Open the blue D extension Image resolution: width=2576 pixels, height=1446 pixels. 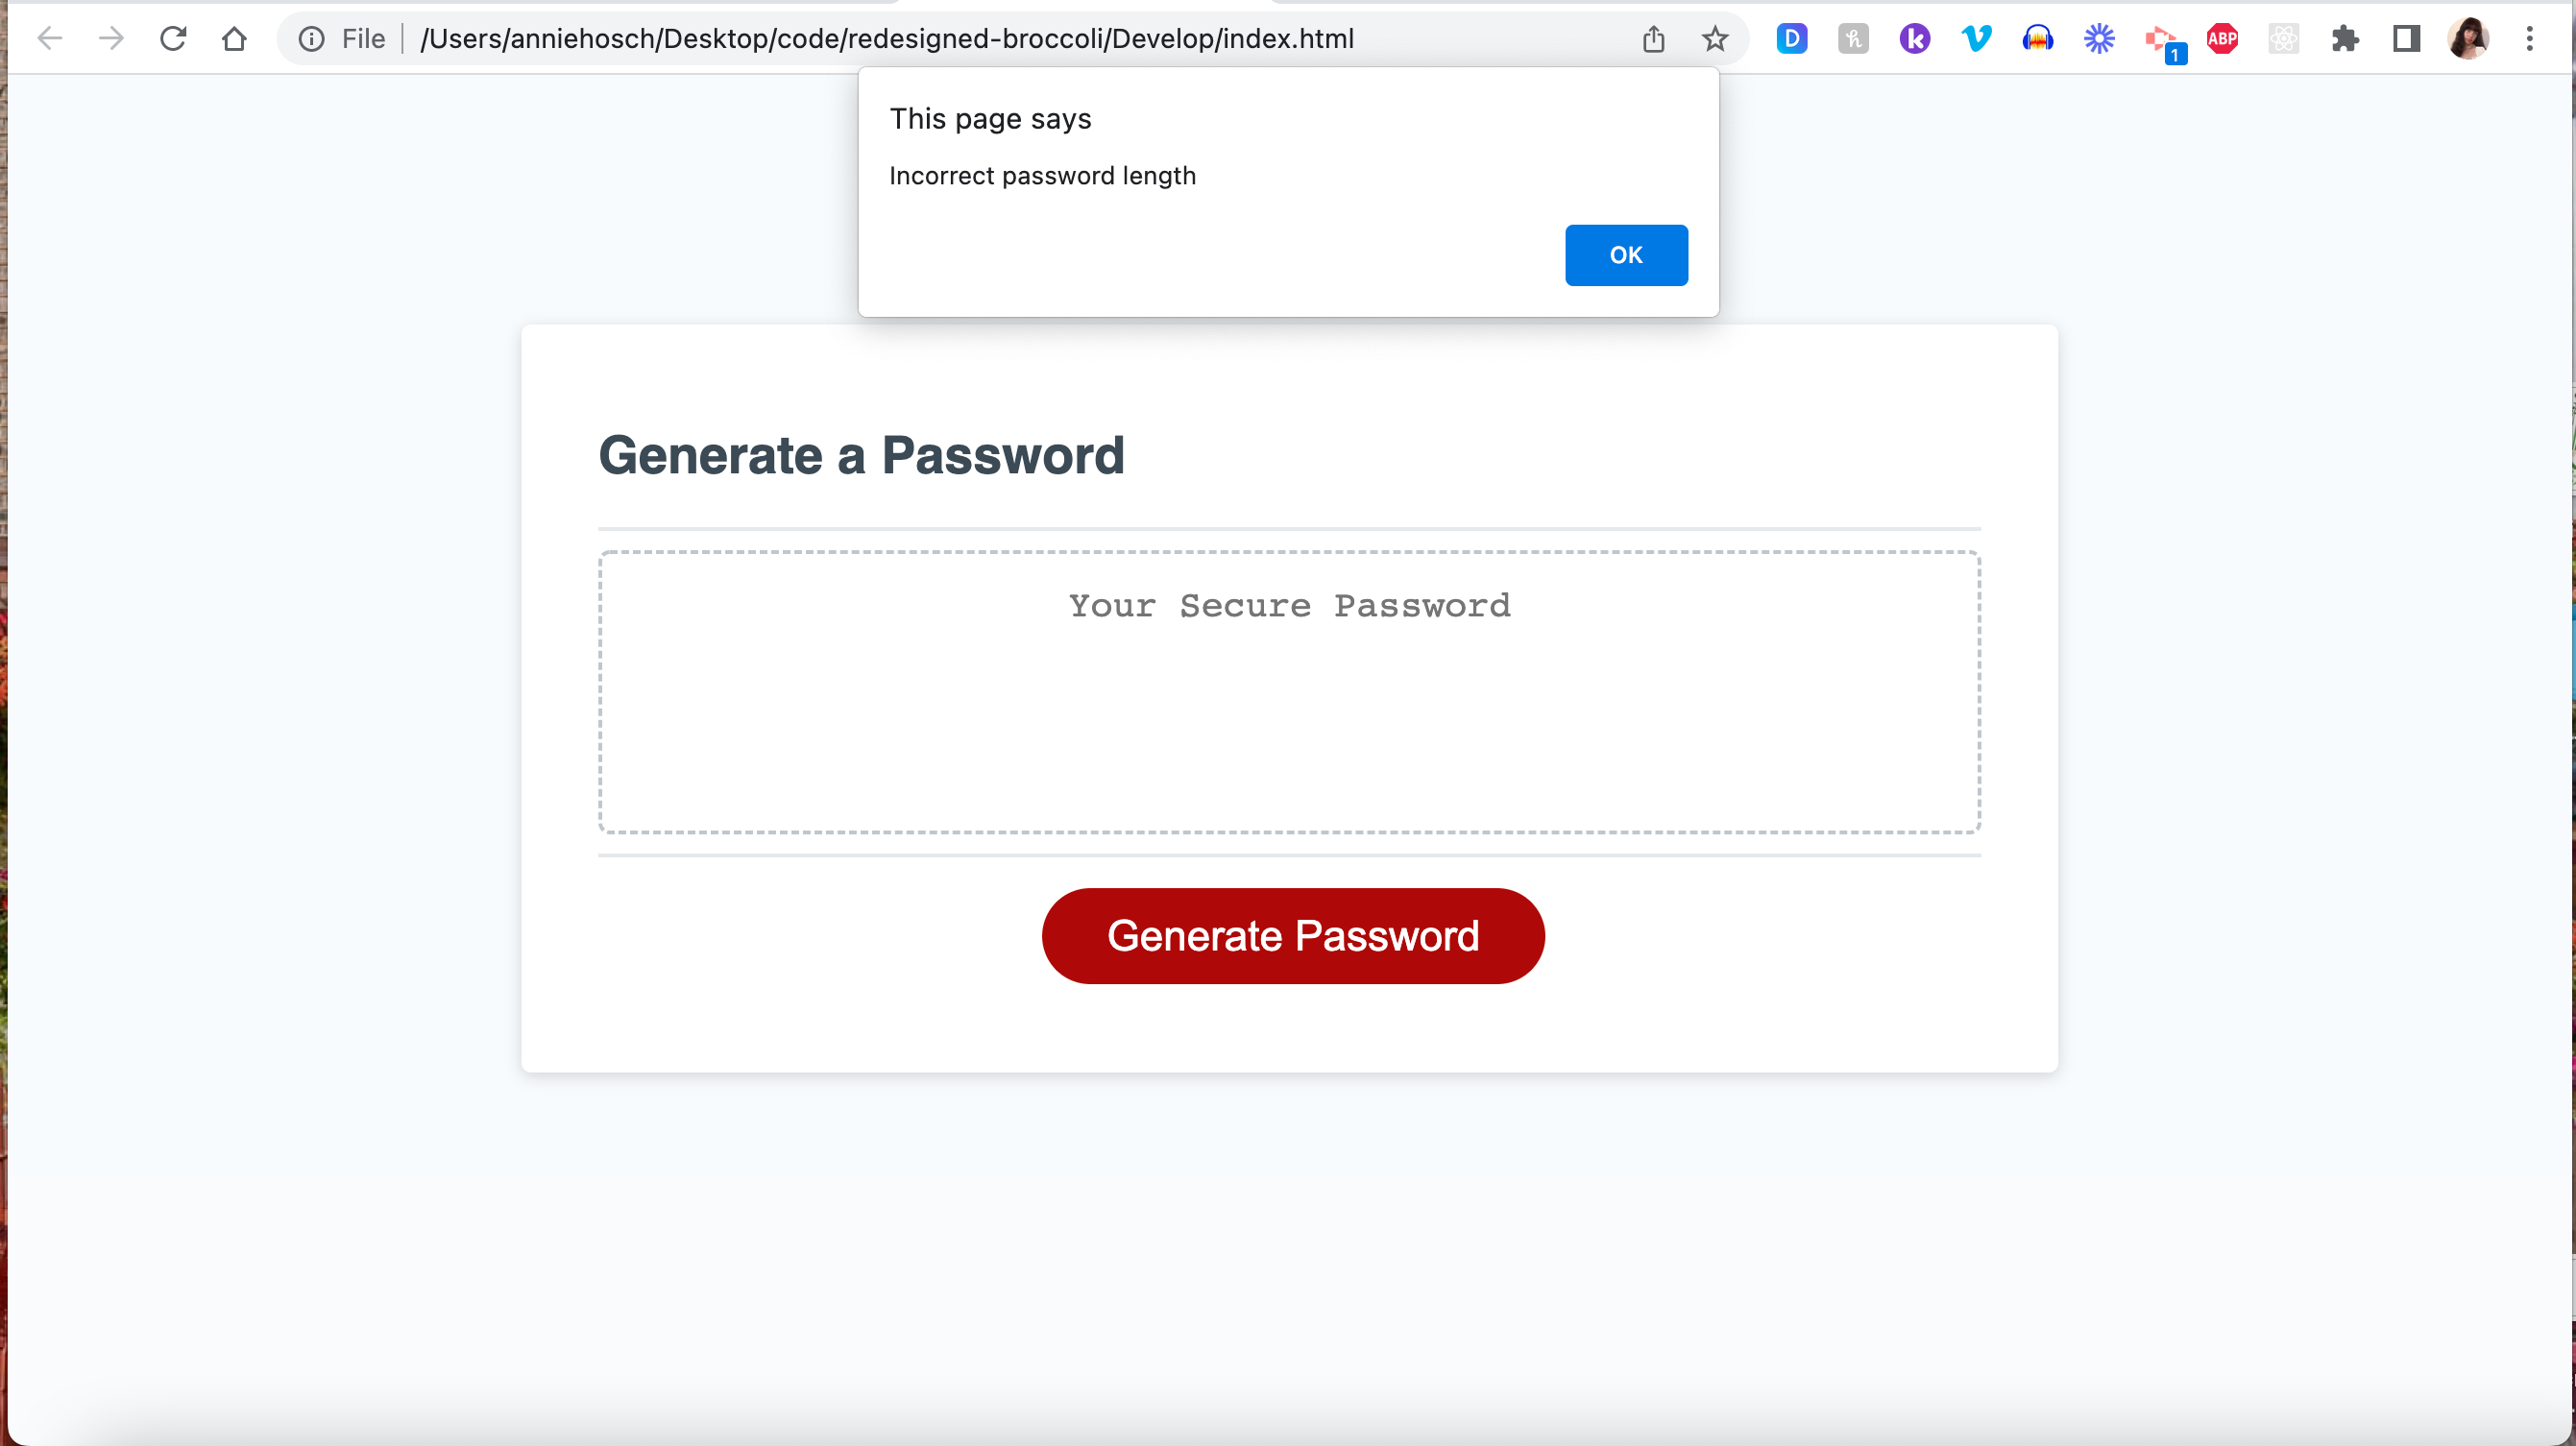1792,38
